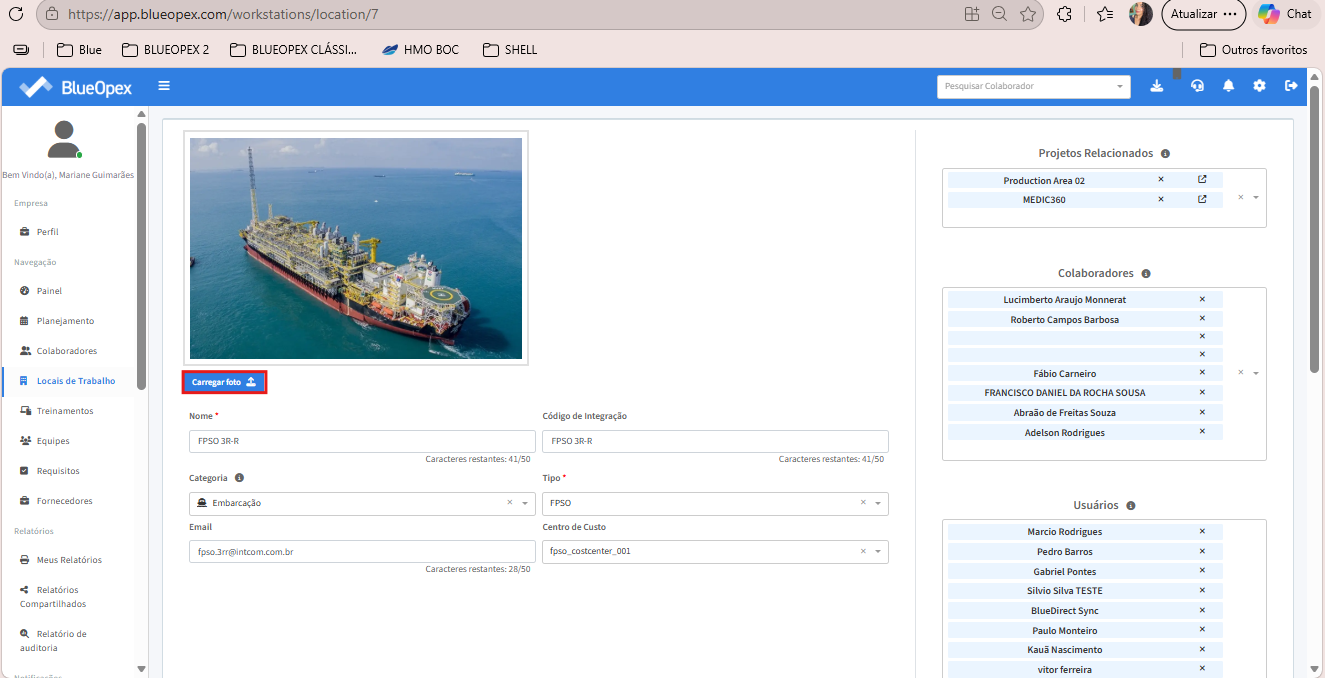This screenshot has width=1325, height=678.
Task: Remove FRANCISCO DANIEL DA ROCHA SOUSA
Action: [x=1202, y=392]
